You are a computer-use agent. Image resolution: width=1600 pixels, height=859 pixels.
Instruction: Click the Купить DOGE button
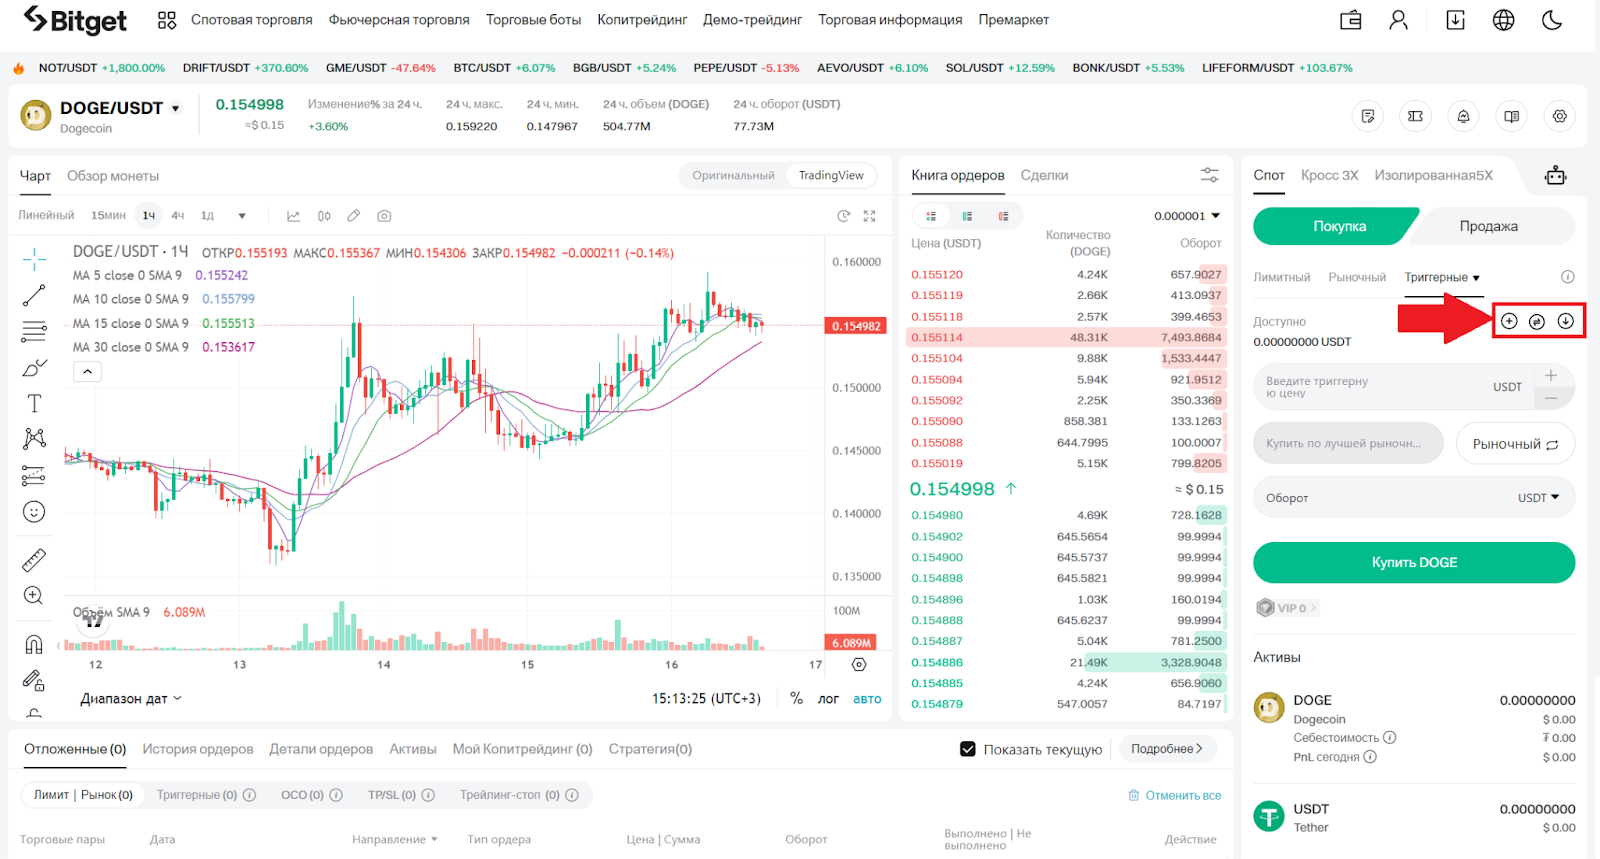click(1414, 562)
